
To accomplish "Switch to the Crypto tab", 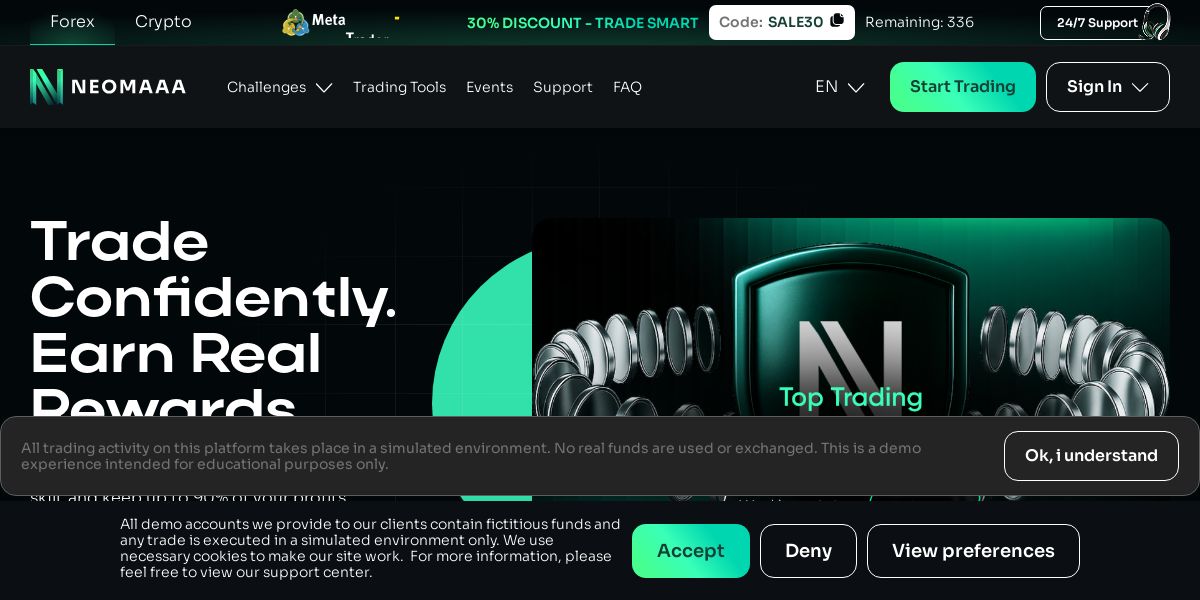I will click(x=163, y=22).
